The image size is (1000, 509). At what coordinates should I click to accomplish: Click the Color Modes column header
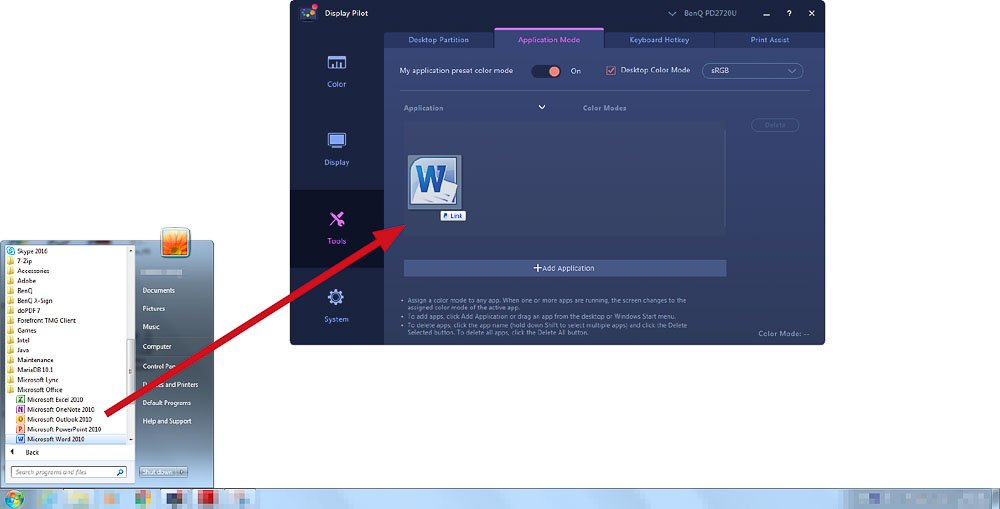click(604, 108)
